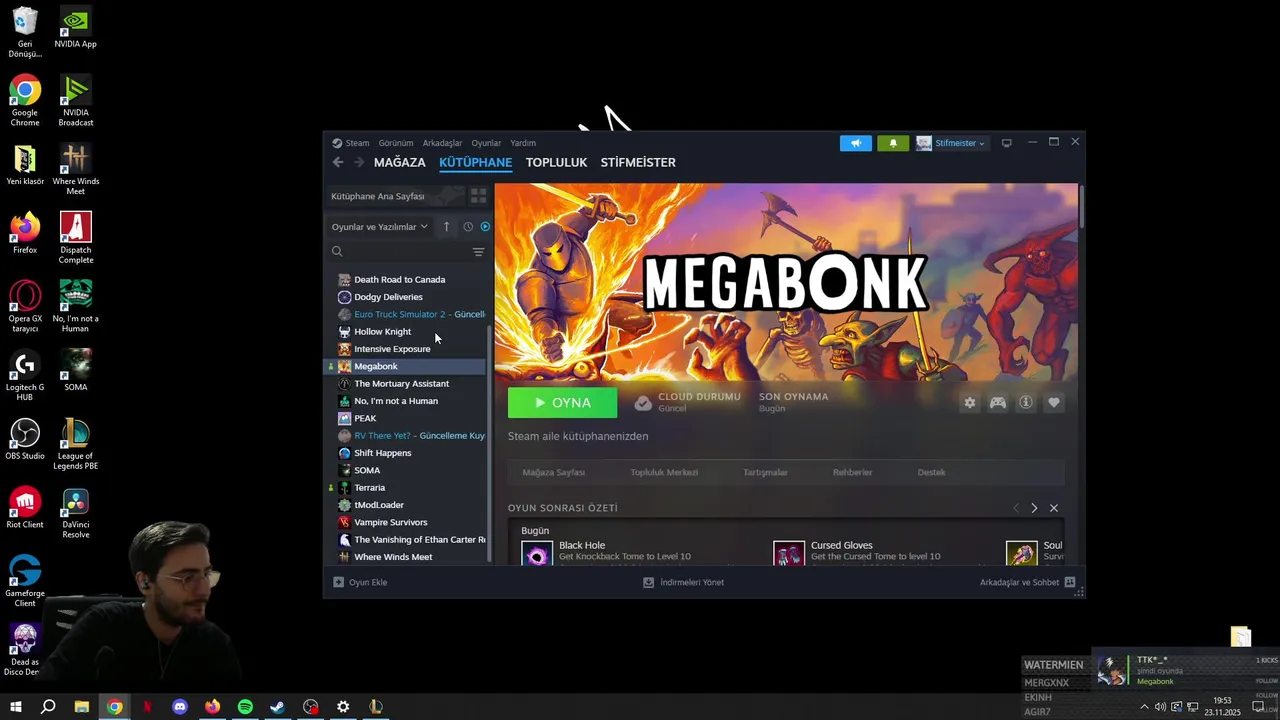Switch to KÜTÜPHANE tab

pos(476,162)
